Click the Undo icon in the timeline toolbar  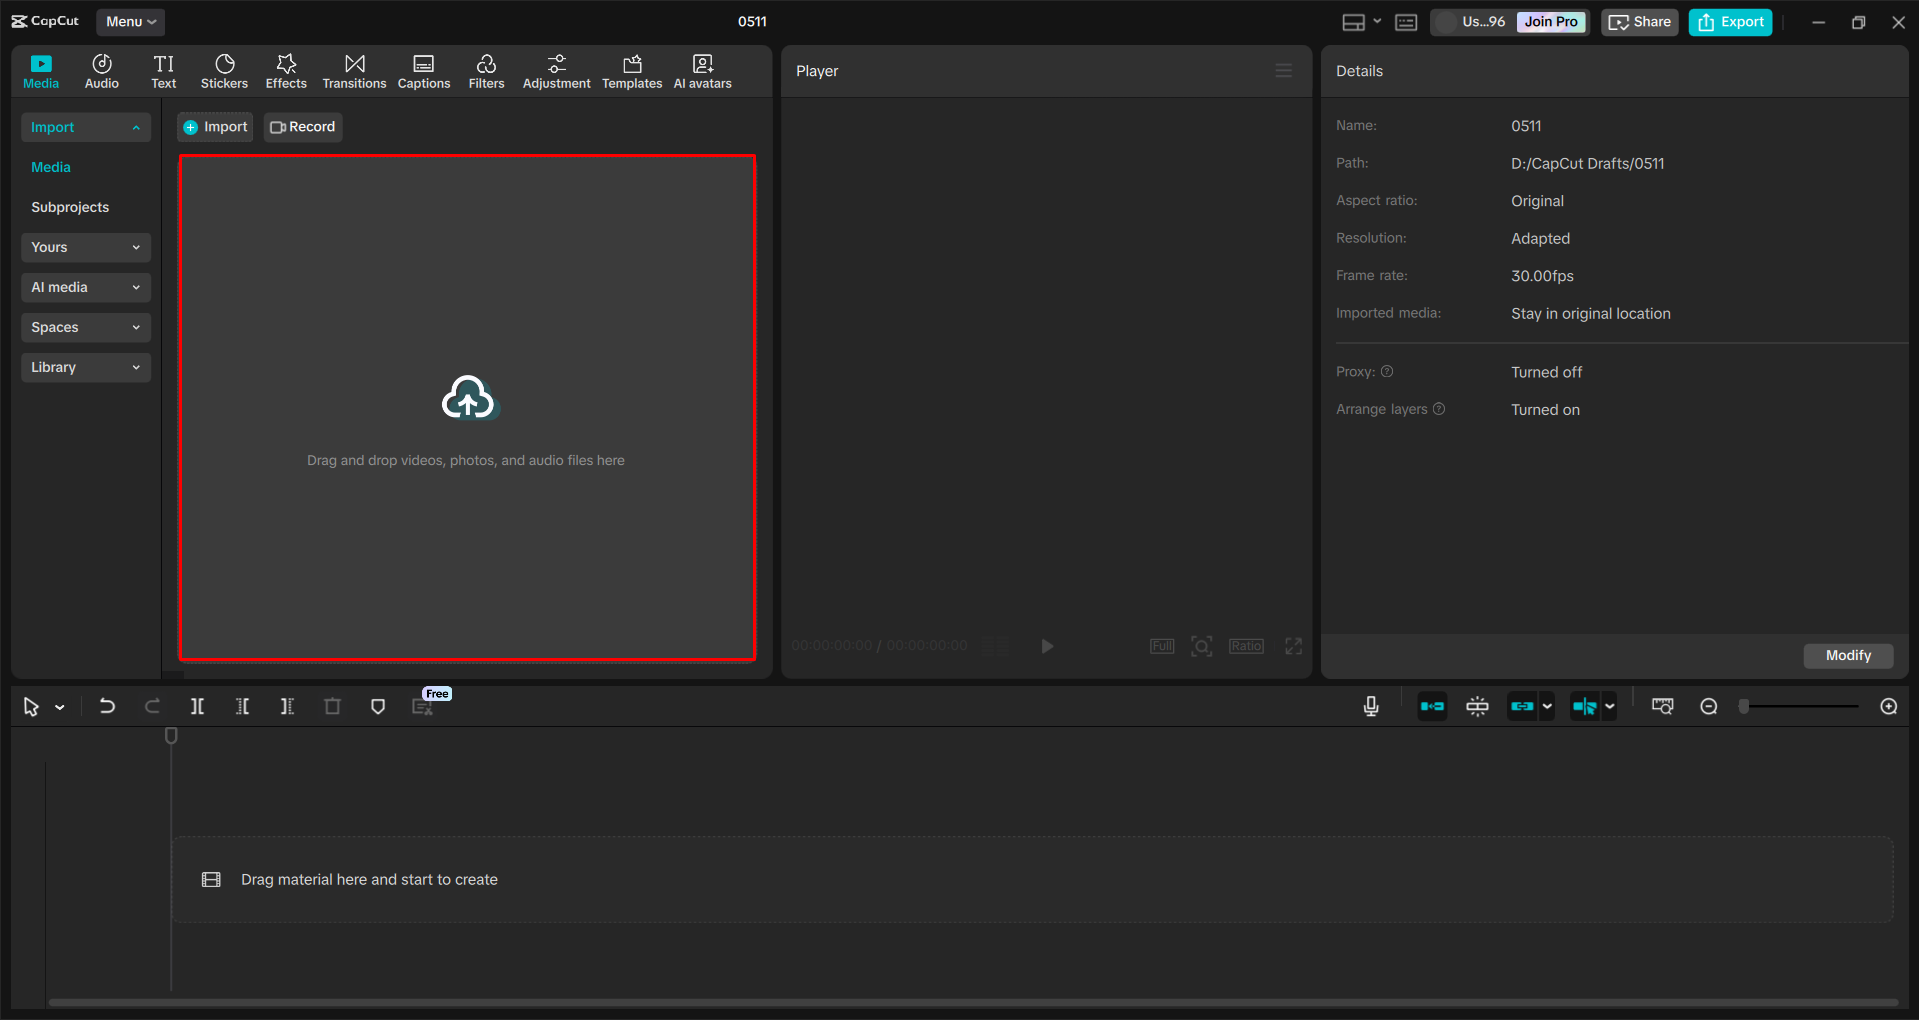107,706
